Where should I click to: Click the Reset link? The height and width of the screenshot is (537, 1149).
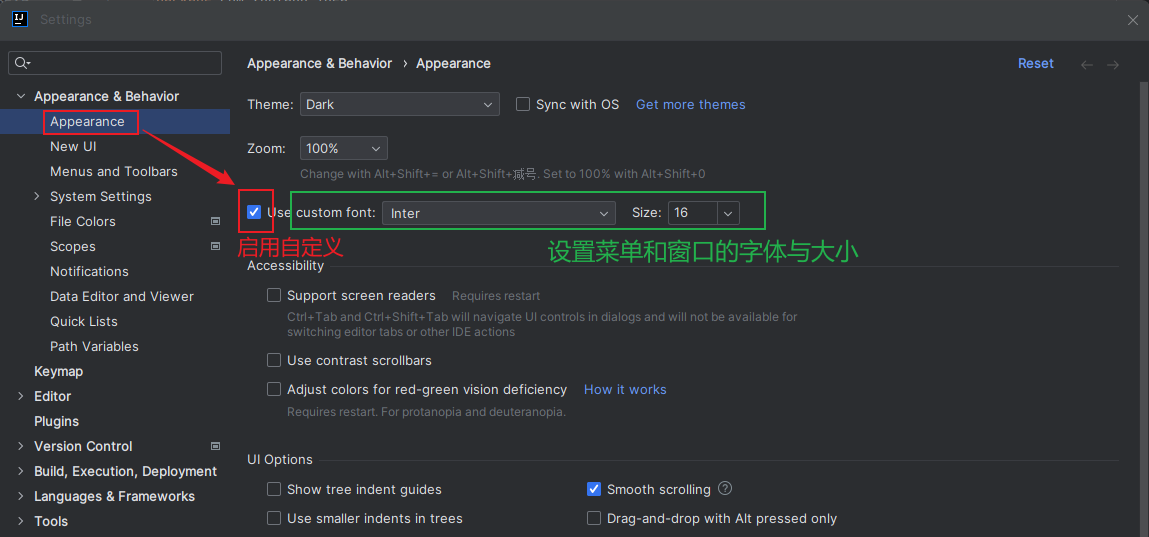[x=1035, y=63]
